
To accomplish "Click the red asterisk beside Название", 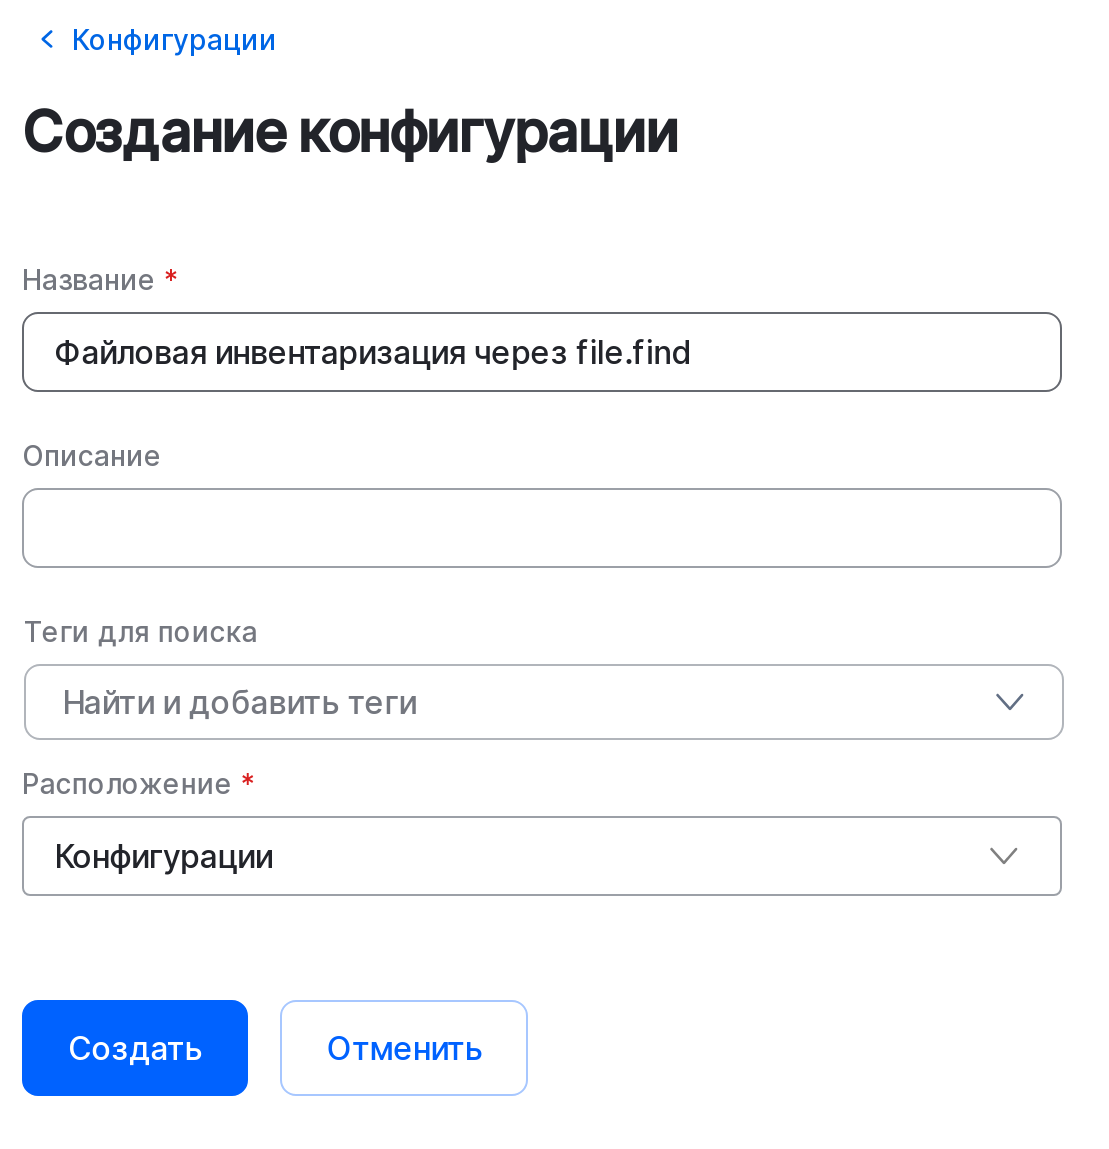I will (170, 278).
